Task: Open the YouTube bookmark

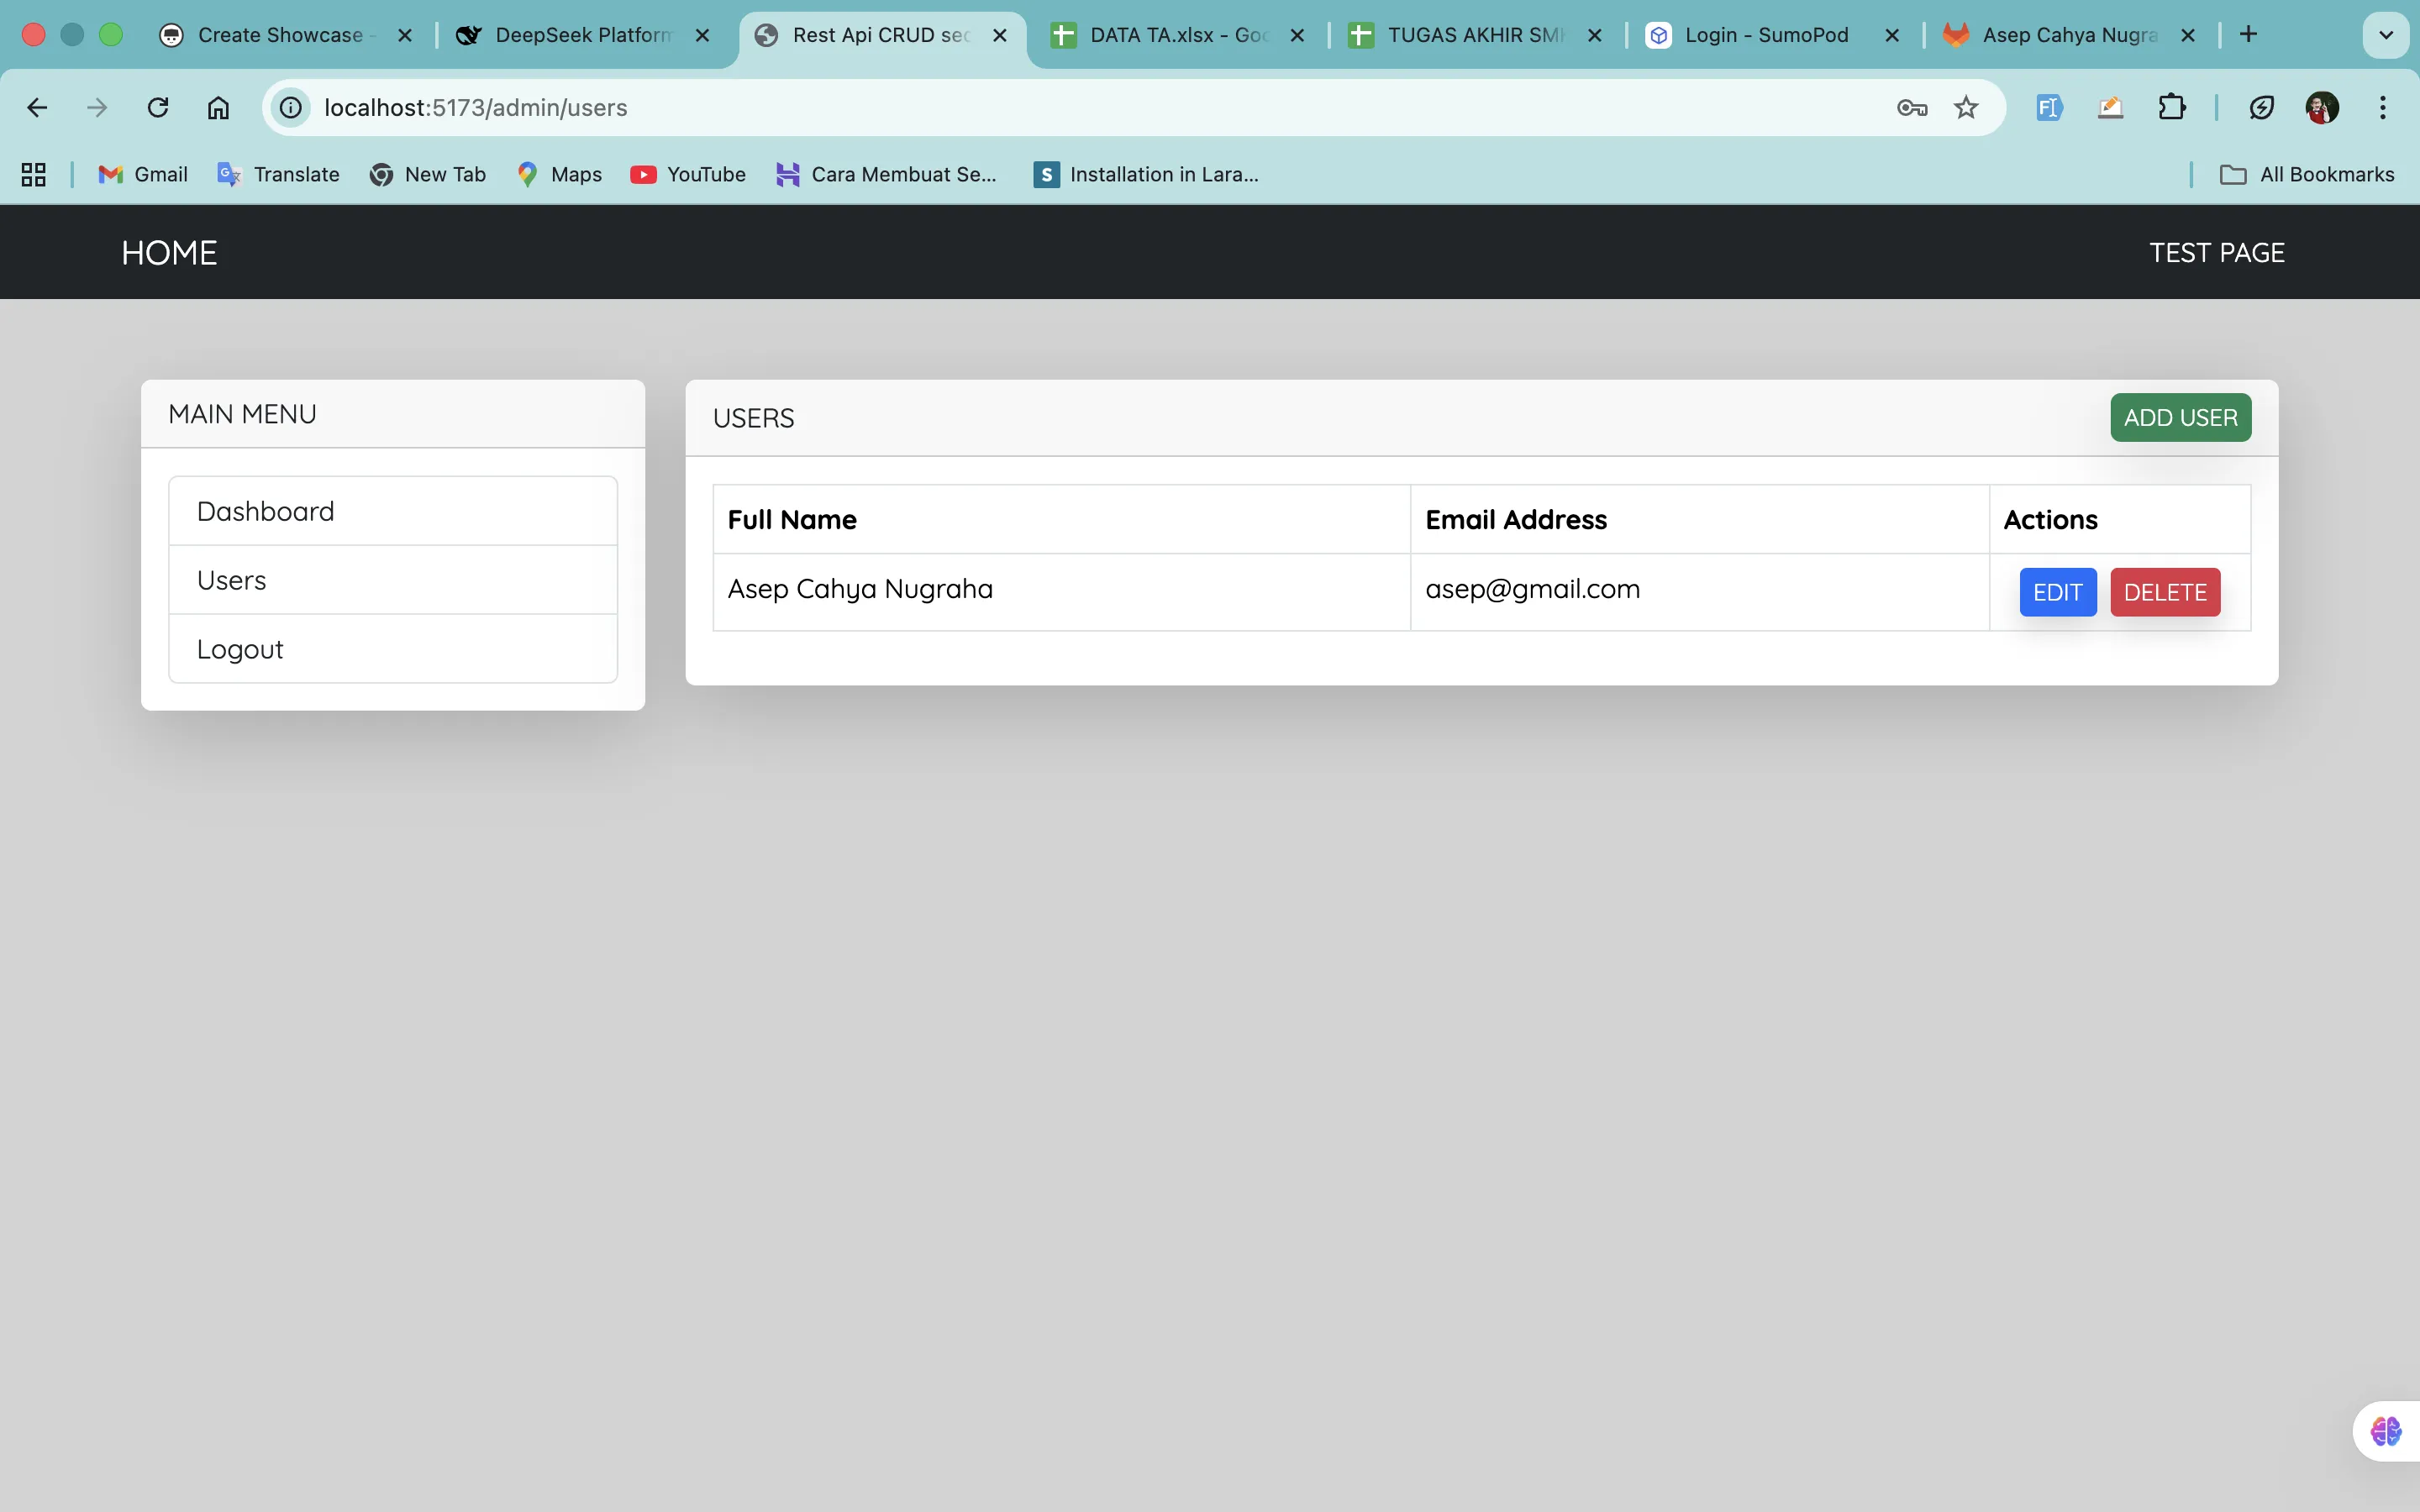Action: (x=688, y=174)
